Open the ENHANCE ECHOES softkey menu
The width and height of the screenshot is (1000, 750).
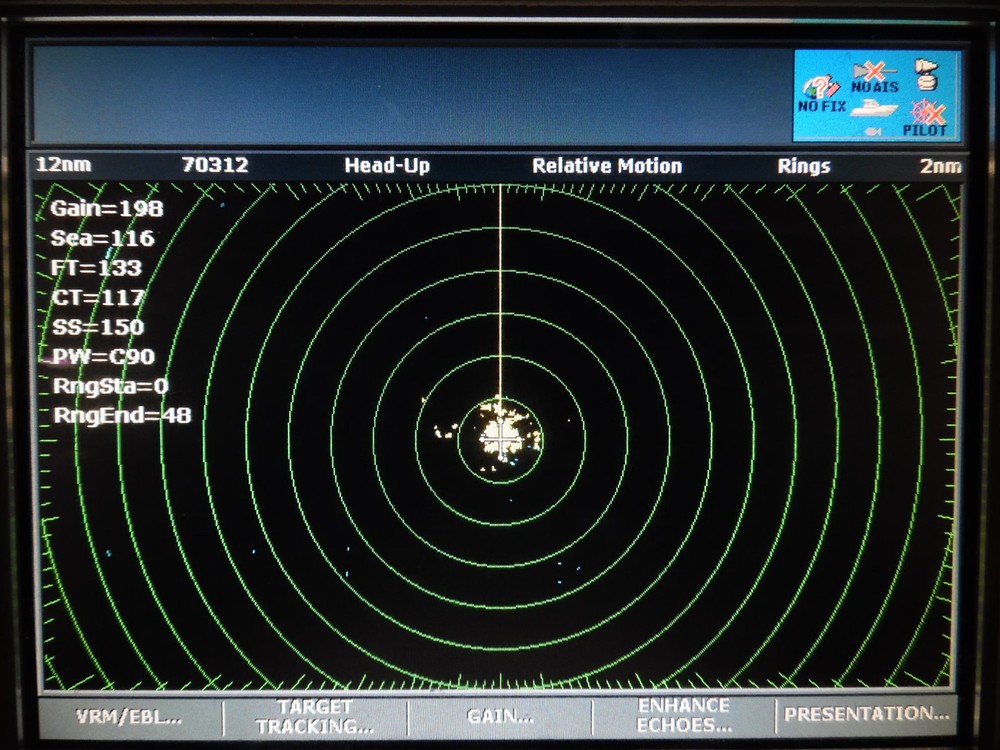tap(684, 716)
